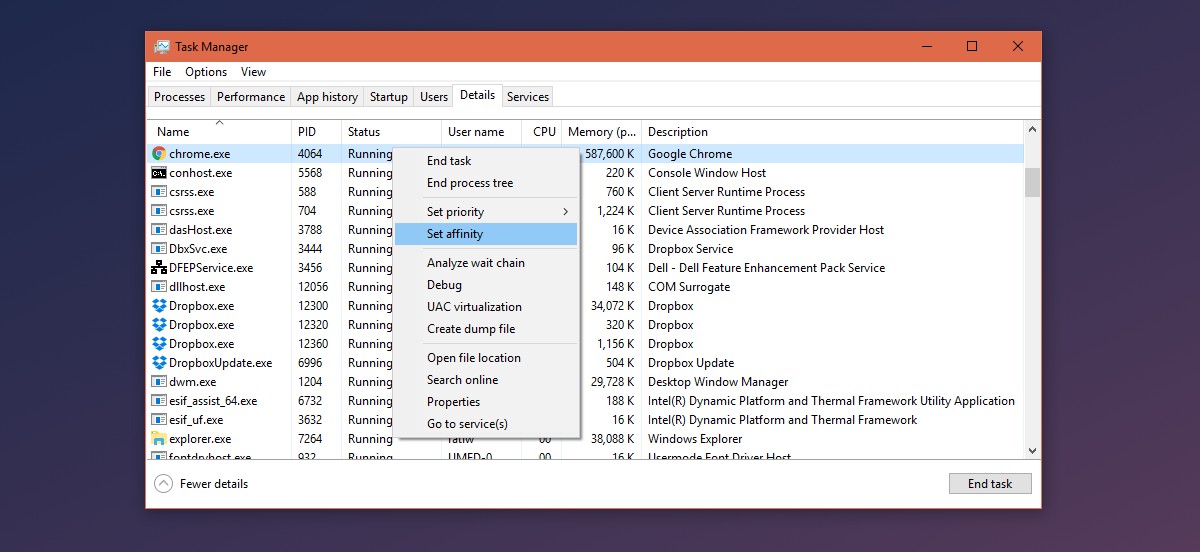The width and height of the screenshot is (1200, 552).
Task: Click the Dropbox icon for PID 12320
Action: point(159,325)
